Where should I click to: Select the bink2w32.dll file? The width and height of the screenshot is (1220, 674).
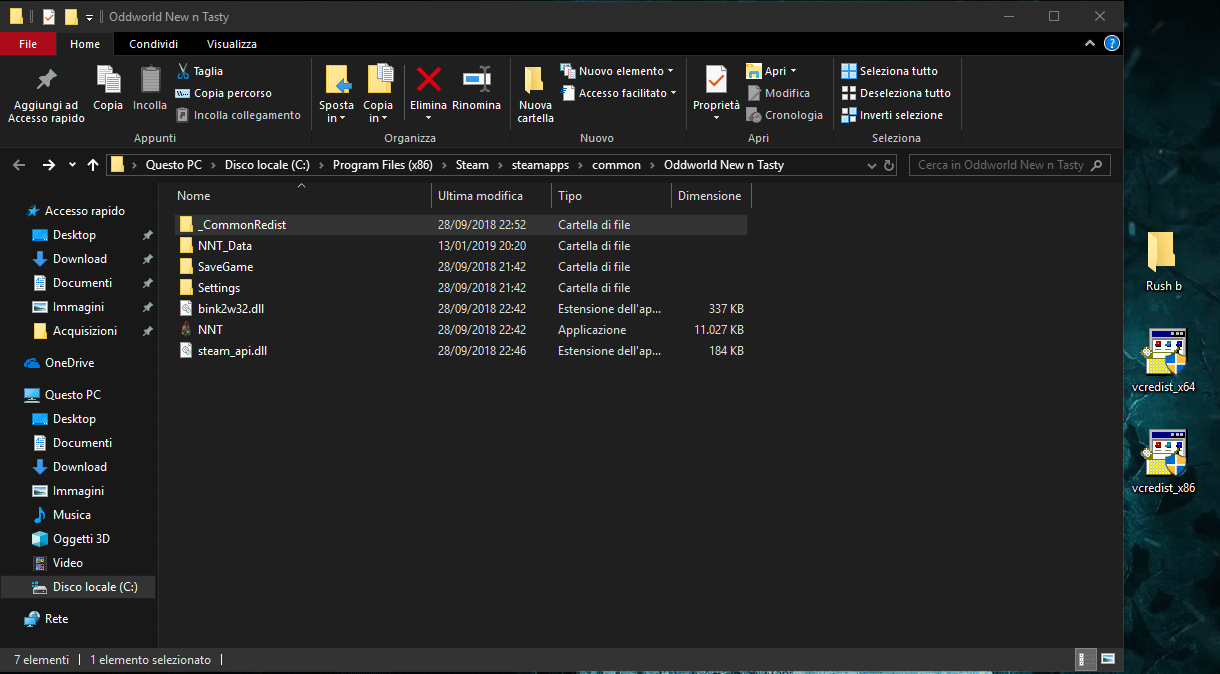460,309
